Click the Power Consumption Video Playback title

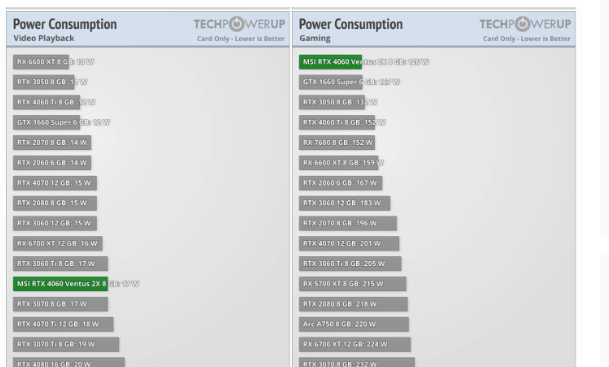[x=65, y=29]
